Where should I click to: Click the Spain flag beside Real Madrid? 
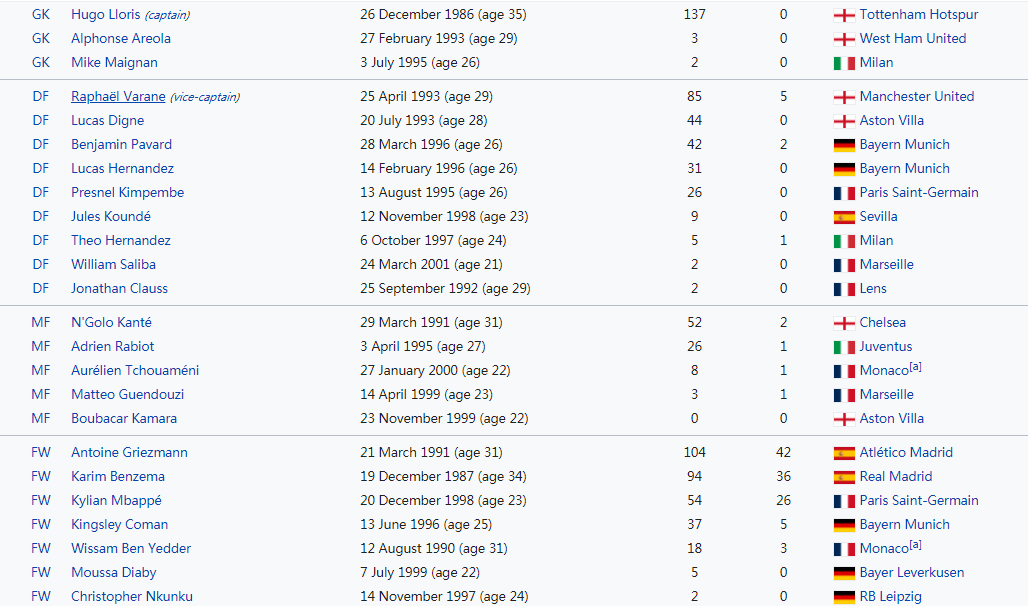(x=844, y=477)
